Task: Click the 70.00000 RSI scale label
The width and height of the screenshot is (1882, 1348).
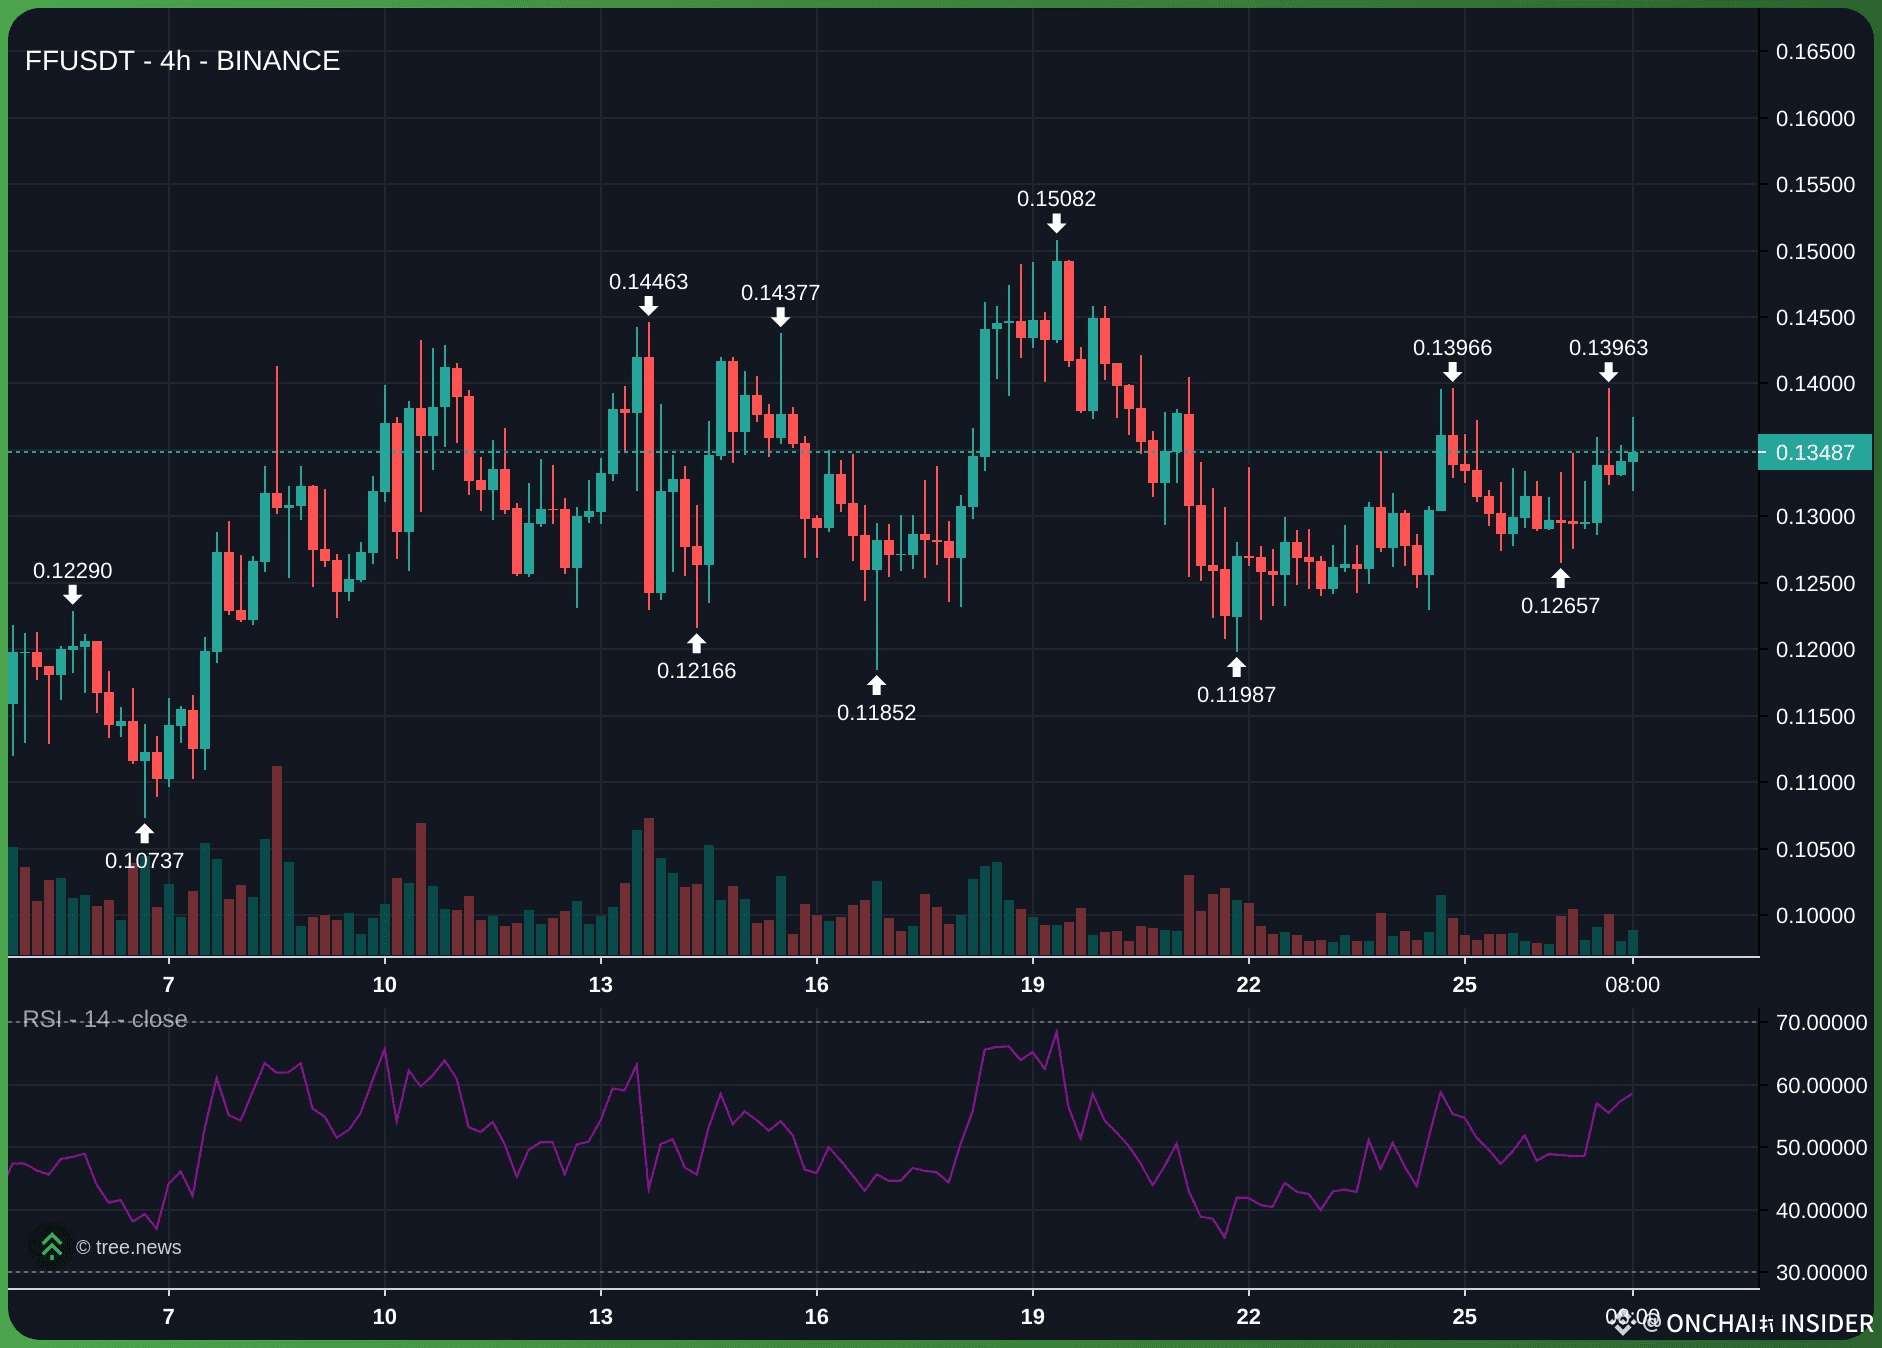Action: [x=1821, y=1022]
